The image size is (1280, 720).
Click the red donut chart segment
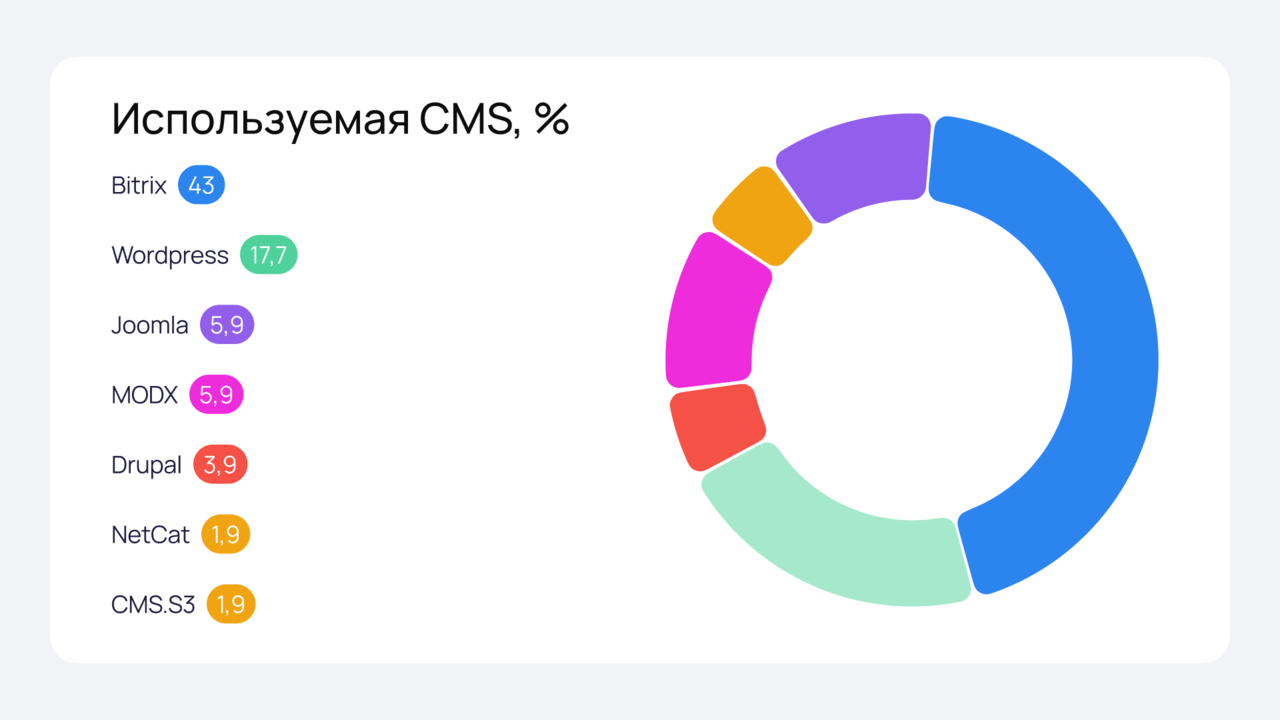[715, 426]
